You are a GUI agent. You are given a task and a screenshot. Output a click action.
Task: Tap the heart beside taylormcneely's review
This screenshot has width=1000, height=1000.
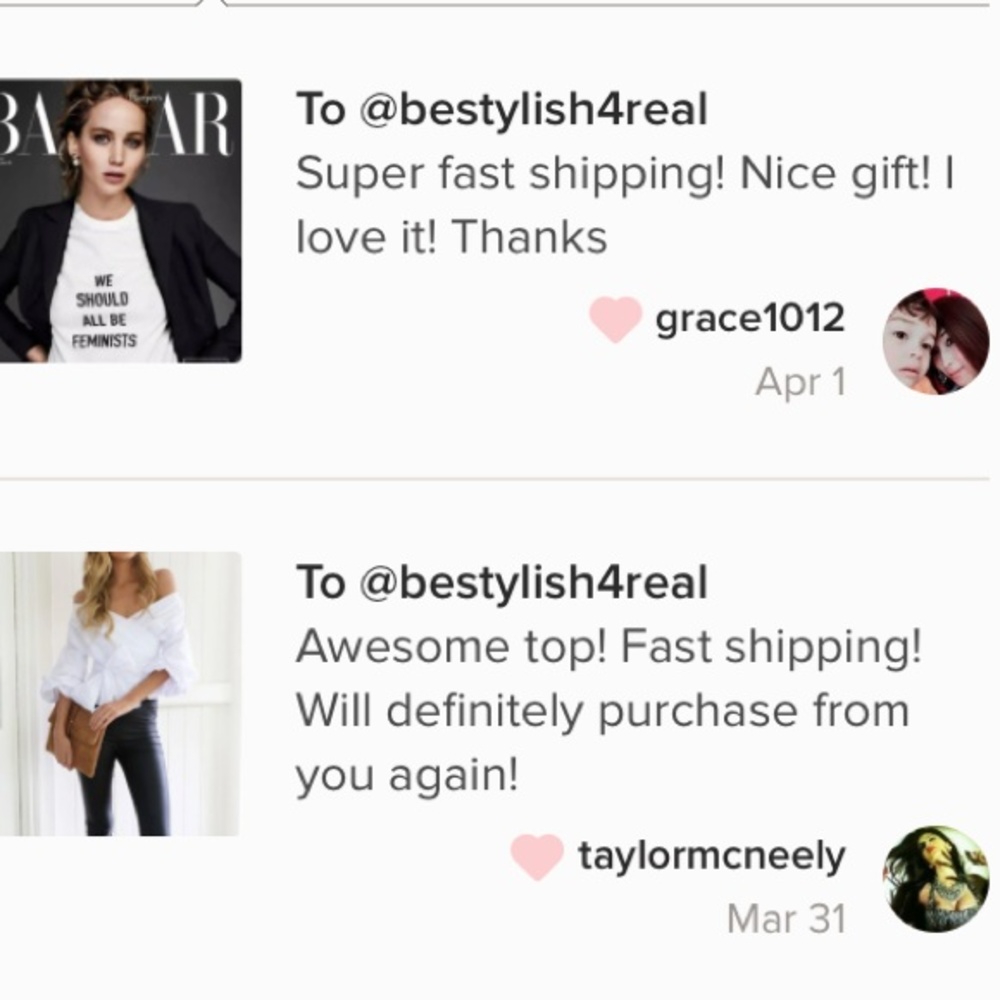click(x=537, y=857)
